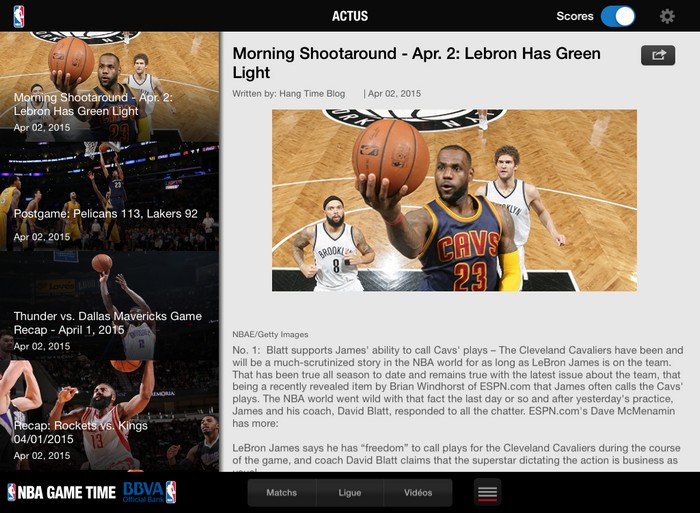700x513 pixels.
Task: Click the article headline 'Lebron Has Green Light'
Action: click(417, 63)
